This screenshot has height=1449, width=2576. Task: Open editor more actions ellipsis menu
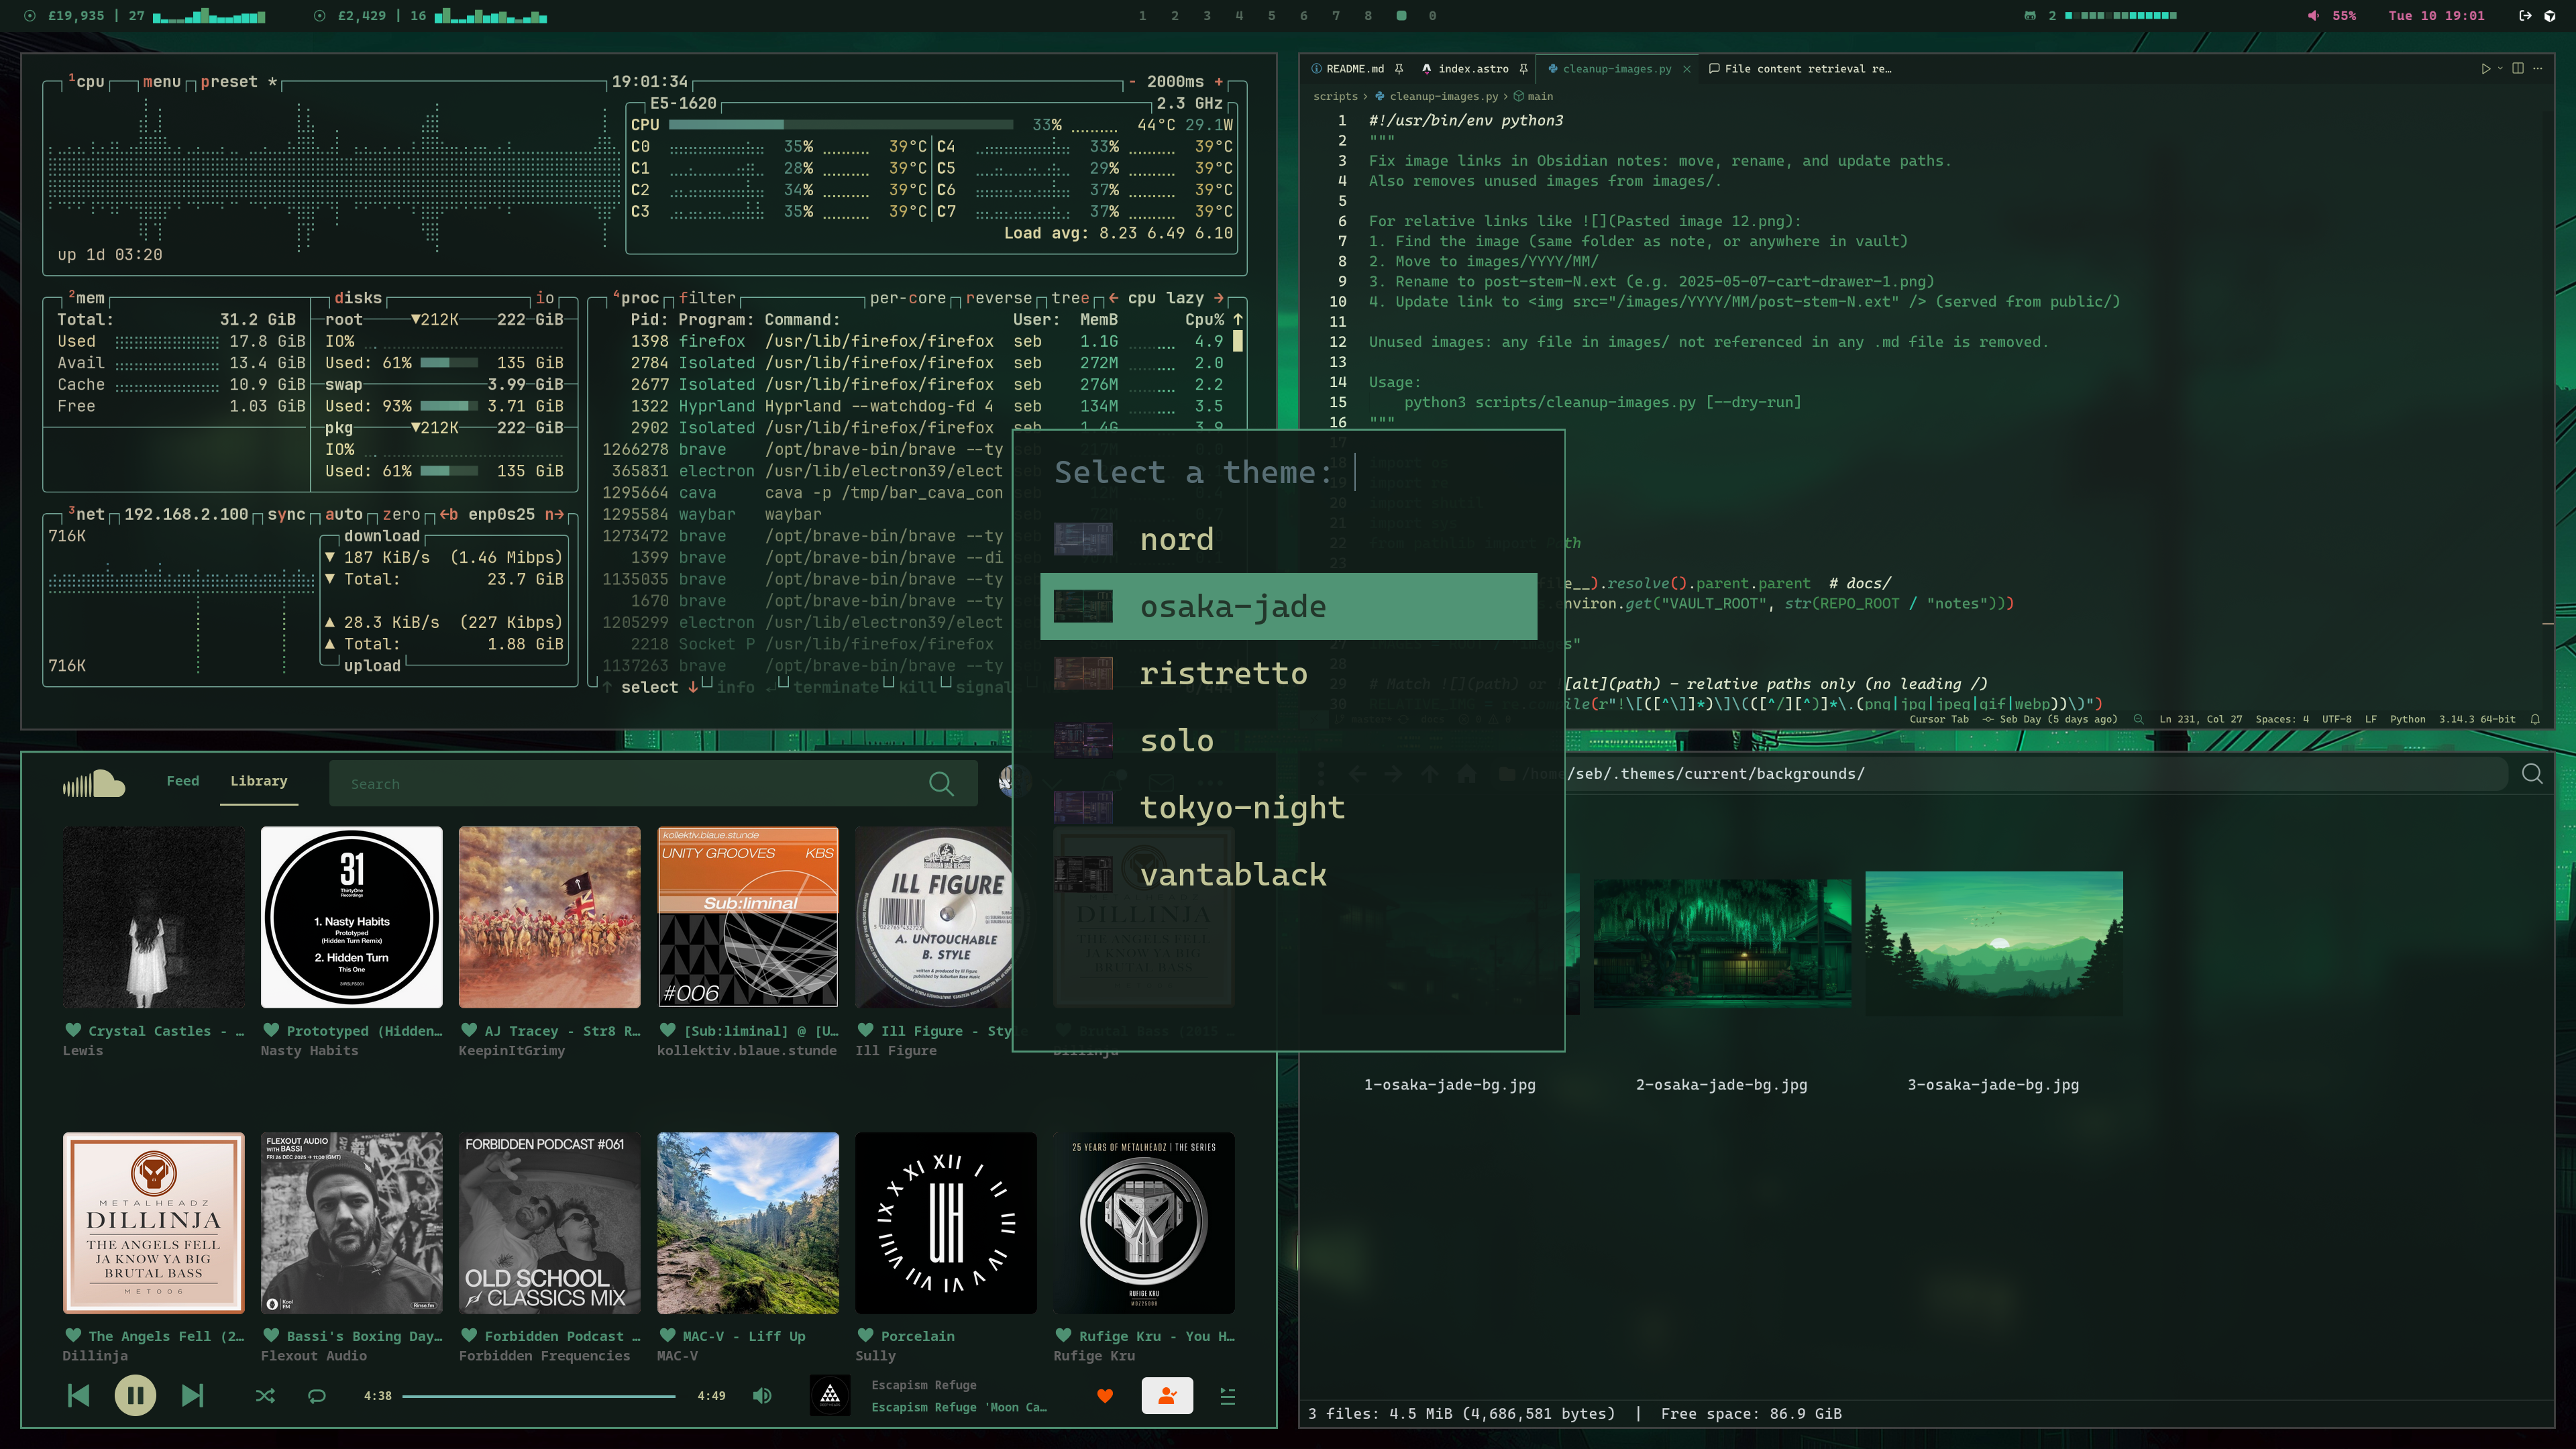point(2538,69)
